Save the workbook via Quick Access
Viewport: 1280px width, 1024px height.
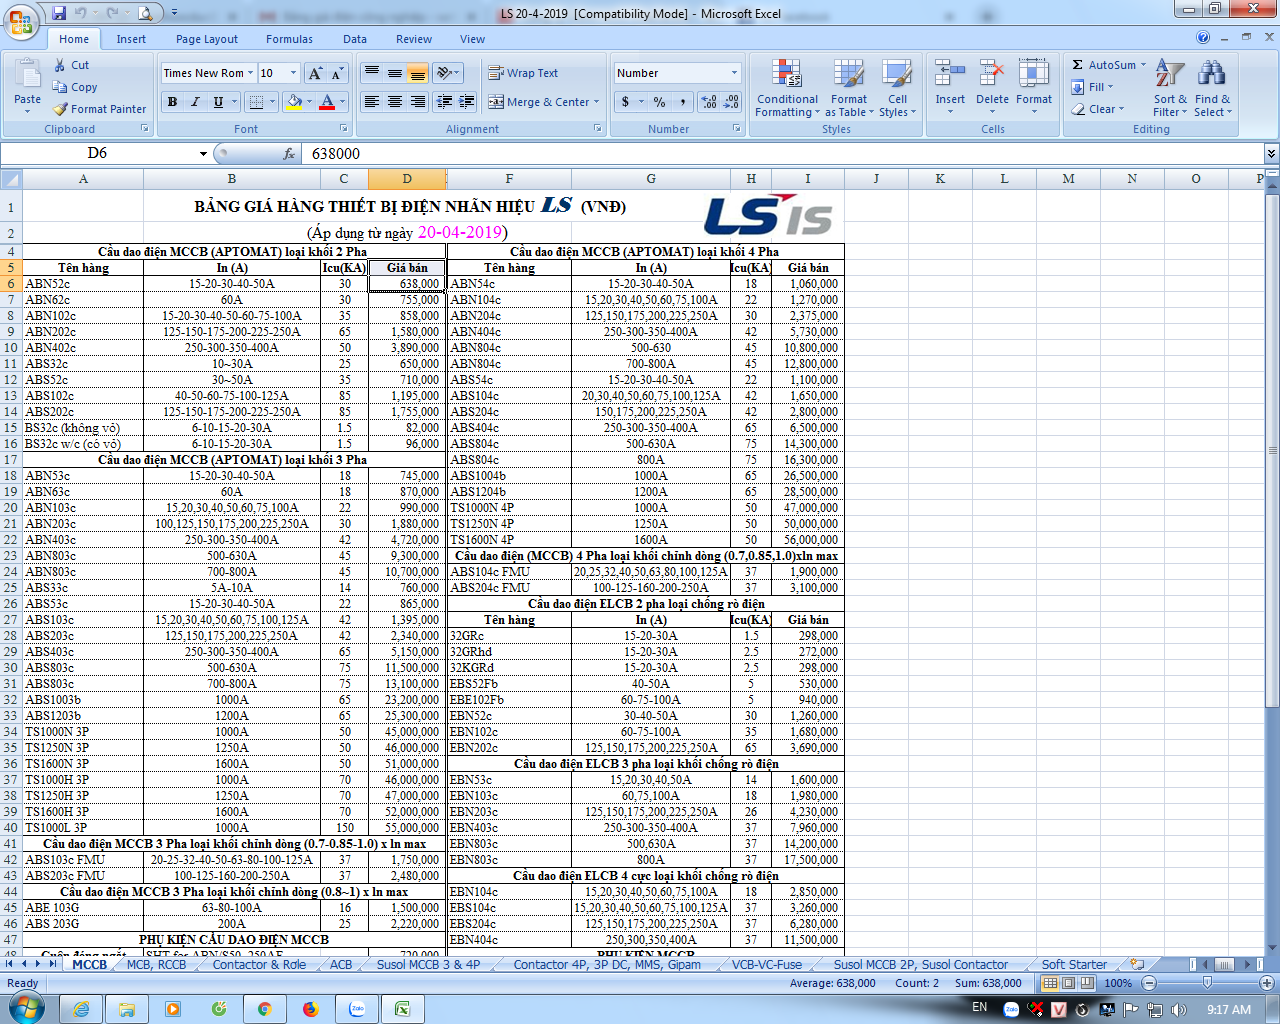pos(59,13)
